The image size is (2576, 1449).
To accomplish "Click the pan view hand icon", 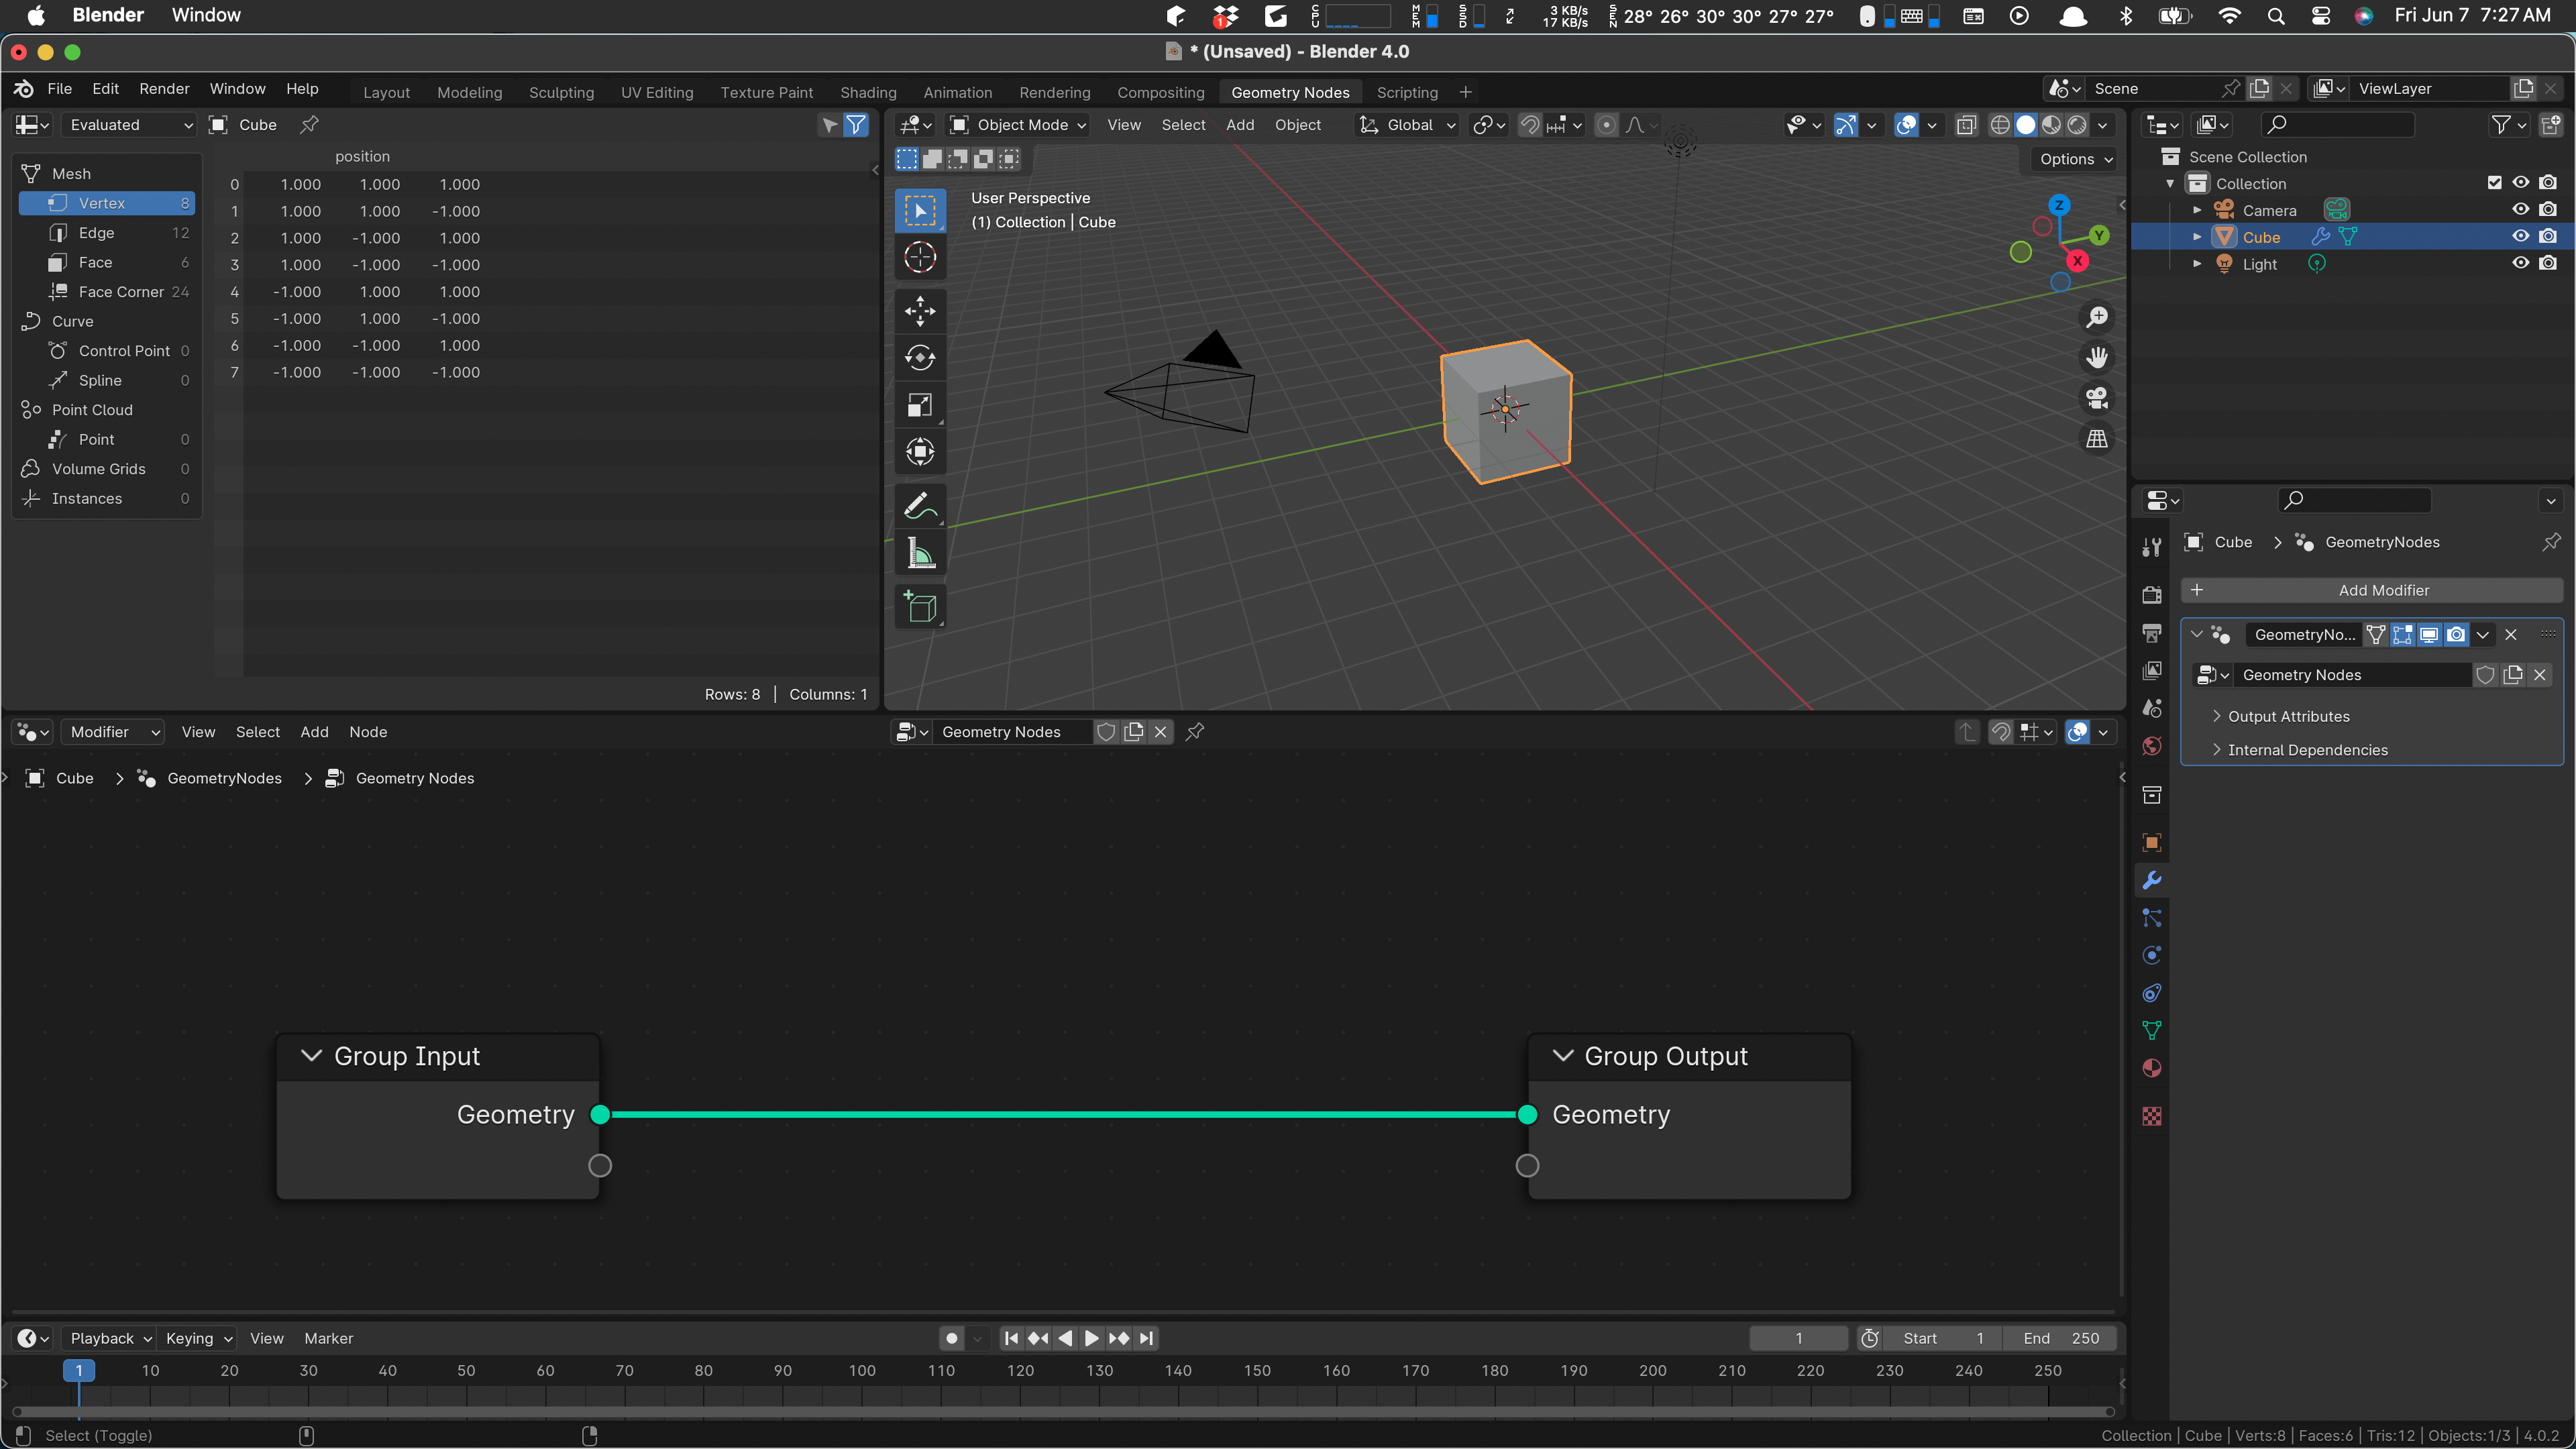I will (x=2097, y=357).
